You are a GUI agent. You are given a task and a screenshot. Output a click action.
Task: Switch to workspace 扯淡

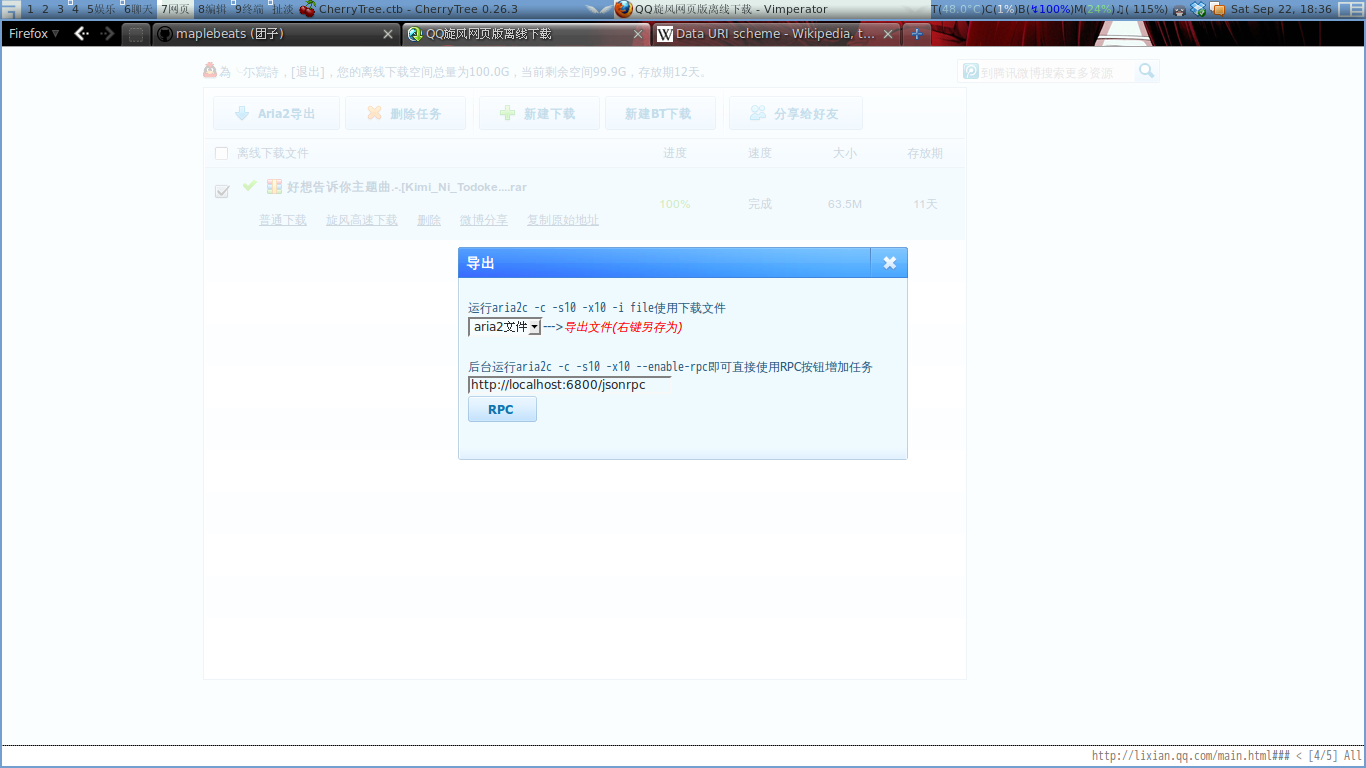[x=282, y=9]
